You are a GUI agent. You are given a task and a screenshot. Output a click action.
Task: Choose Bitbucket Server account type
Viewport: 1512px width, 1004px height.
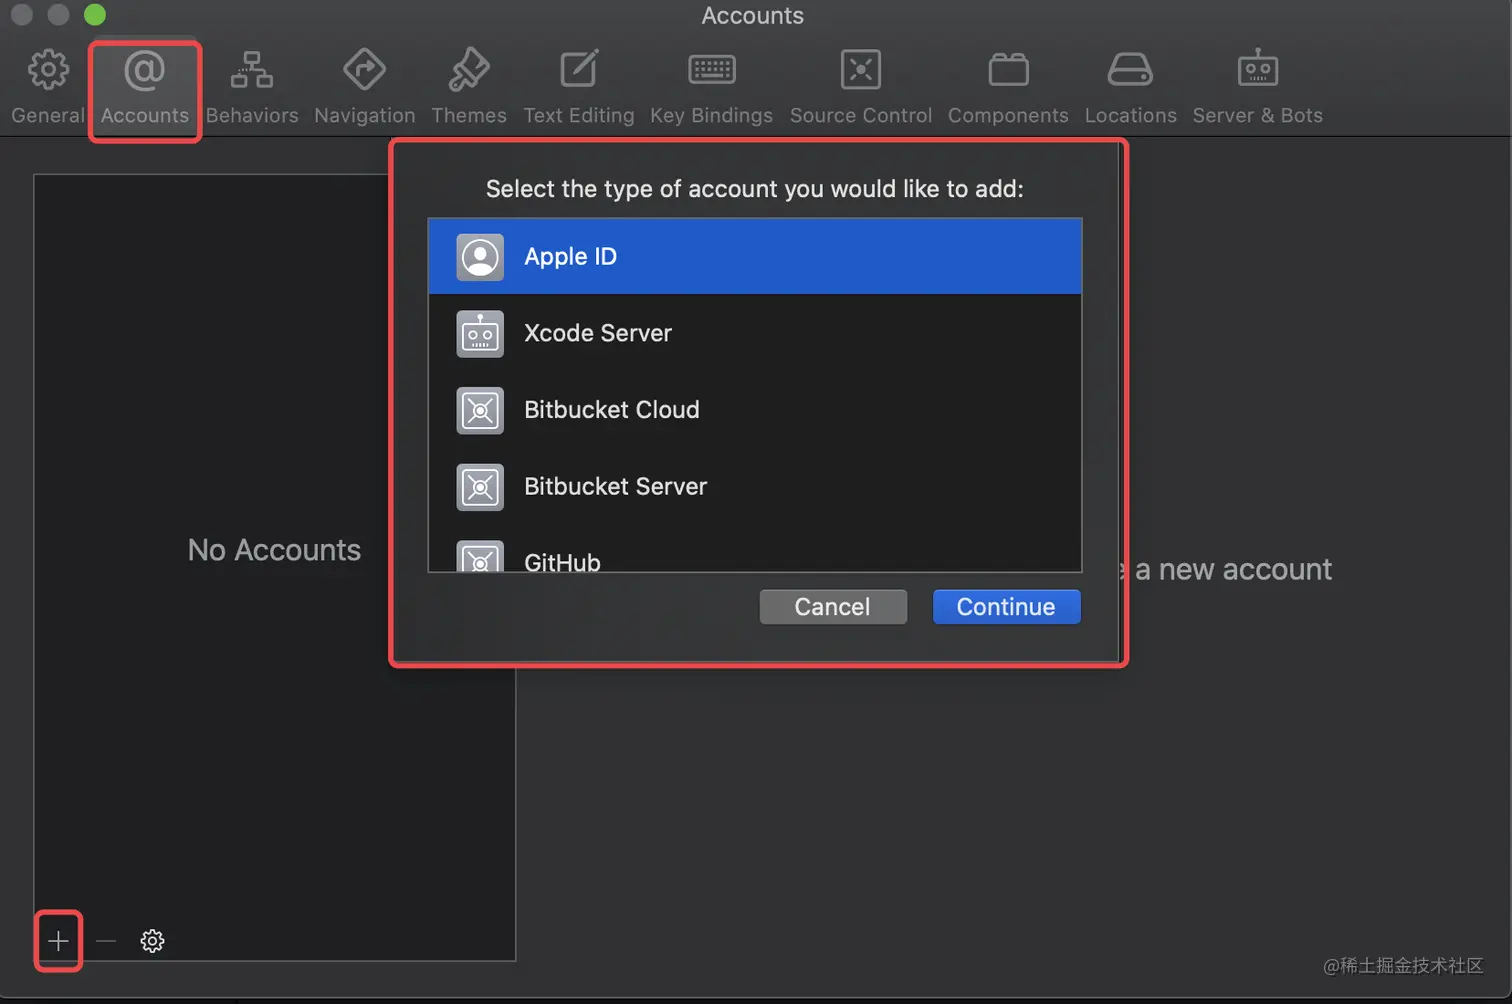point(755,486)
